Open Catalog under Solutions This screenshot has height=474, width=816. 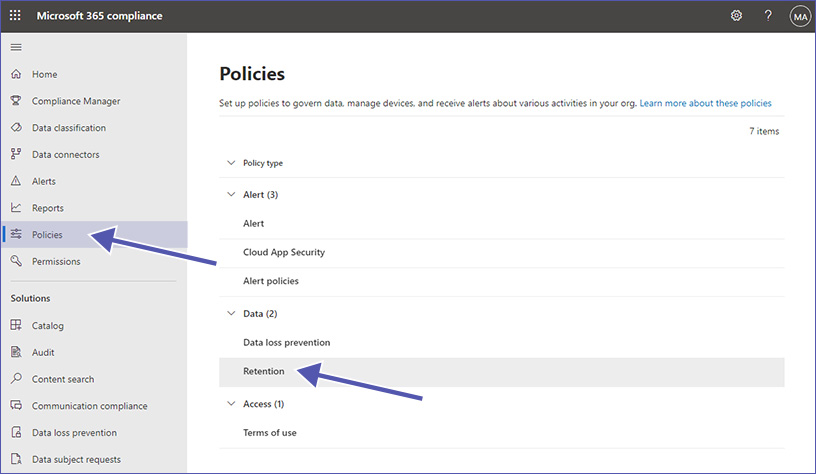pos(94,326)
